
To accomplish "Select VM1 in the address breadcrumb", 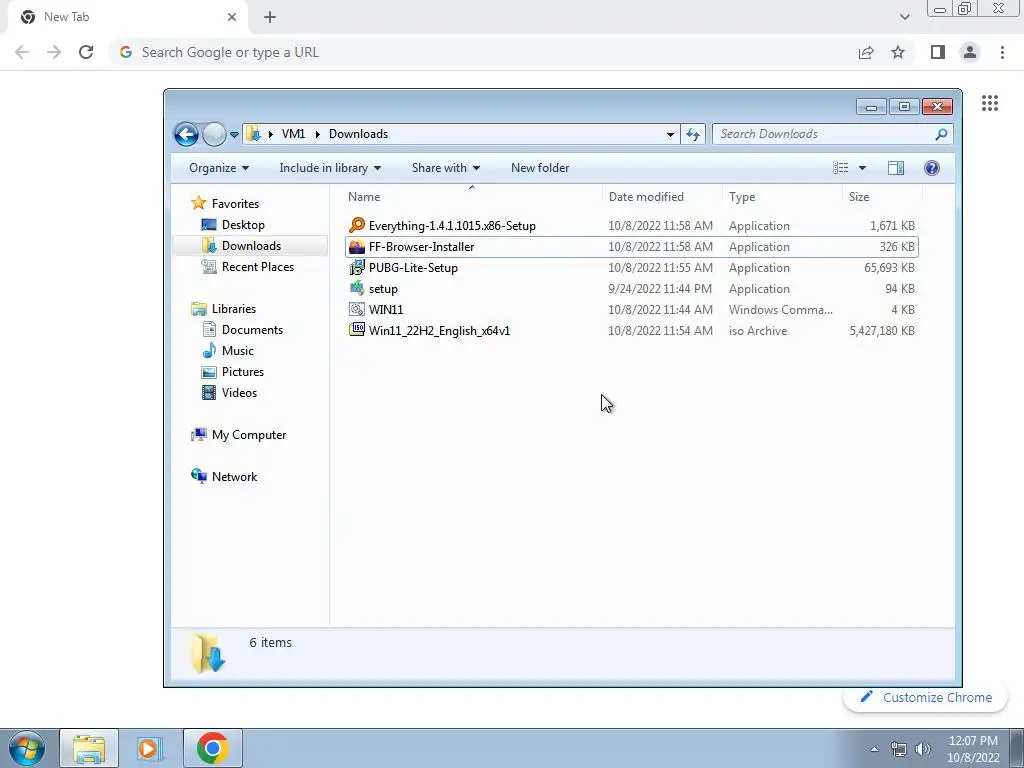I will pyautogui.click(x=293, y=134).
